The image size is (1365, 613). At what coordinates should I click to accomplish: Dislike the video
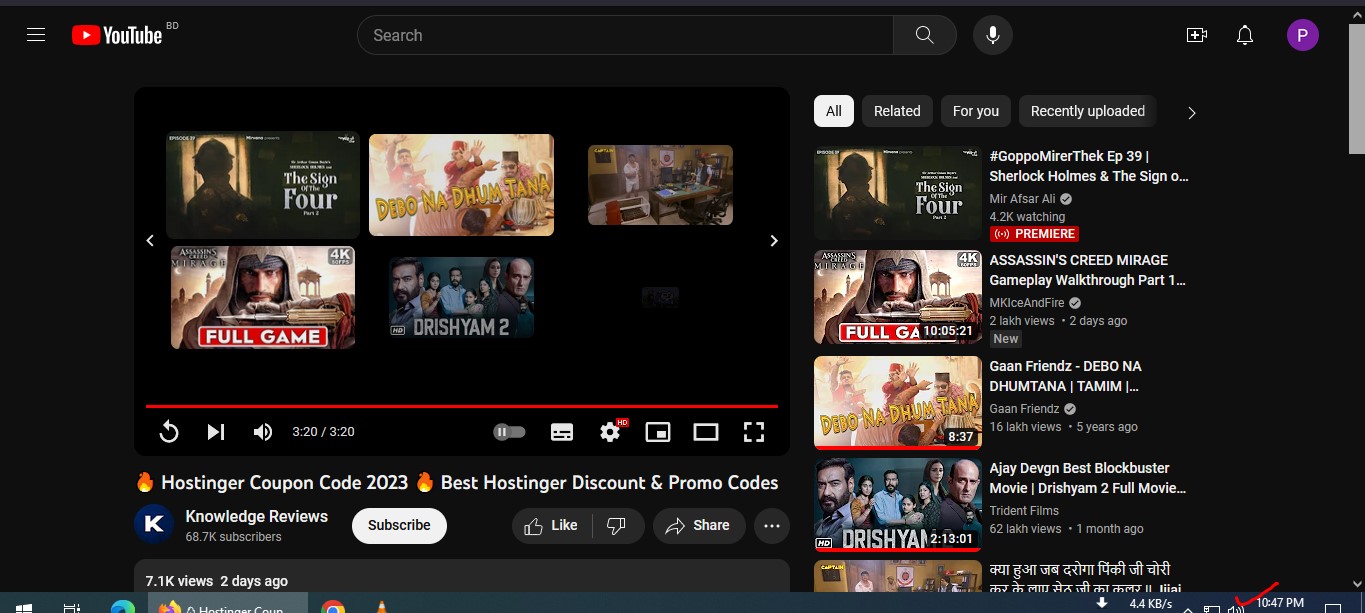pos(618,525)
